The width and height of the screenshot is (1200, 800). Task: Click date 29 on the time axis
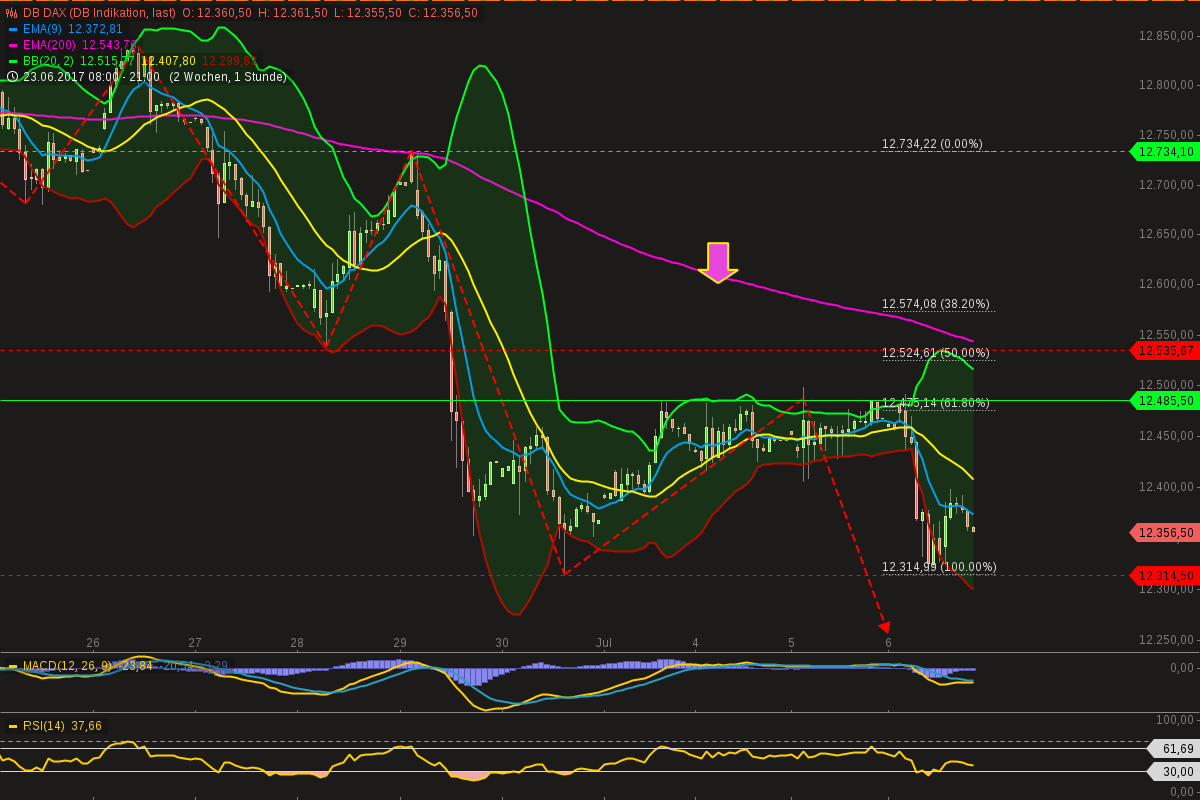click(400, 643)
